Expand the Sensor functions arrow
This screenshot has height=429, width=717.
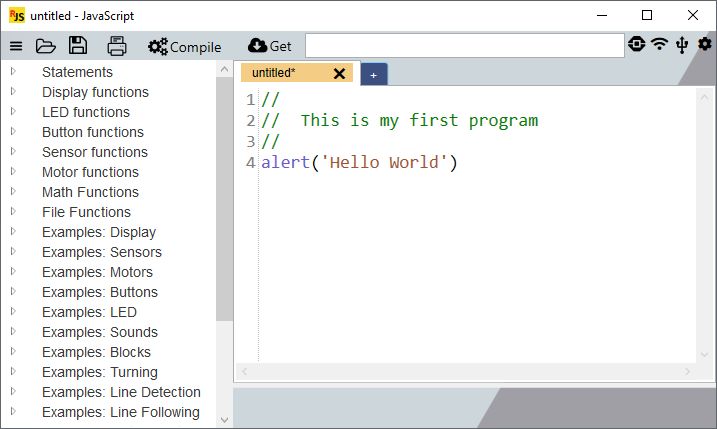13,151
